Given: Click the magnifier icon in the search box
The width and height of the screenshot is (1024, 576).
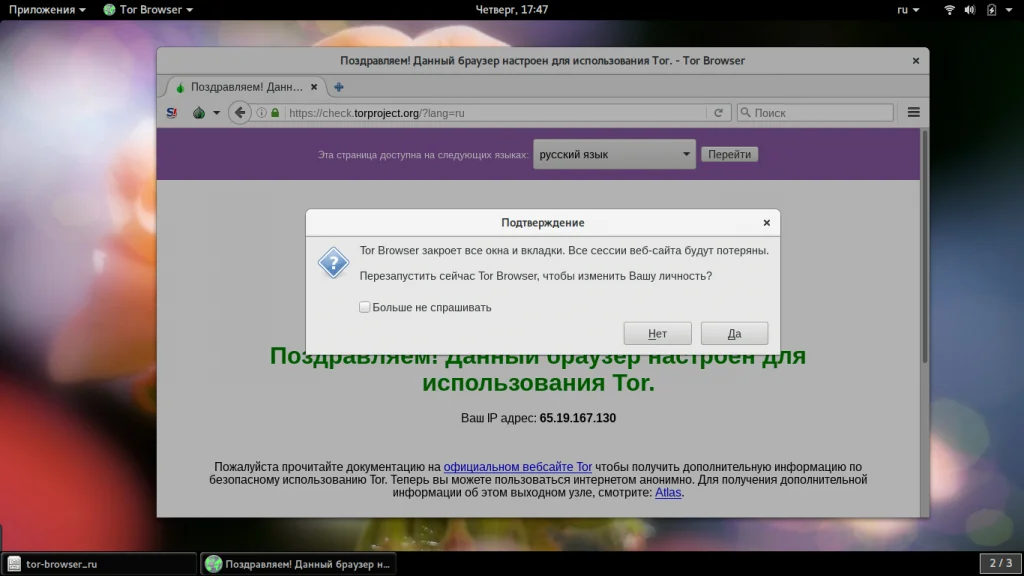Looking at the screenshot, I should [745, 112].
